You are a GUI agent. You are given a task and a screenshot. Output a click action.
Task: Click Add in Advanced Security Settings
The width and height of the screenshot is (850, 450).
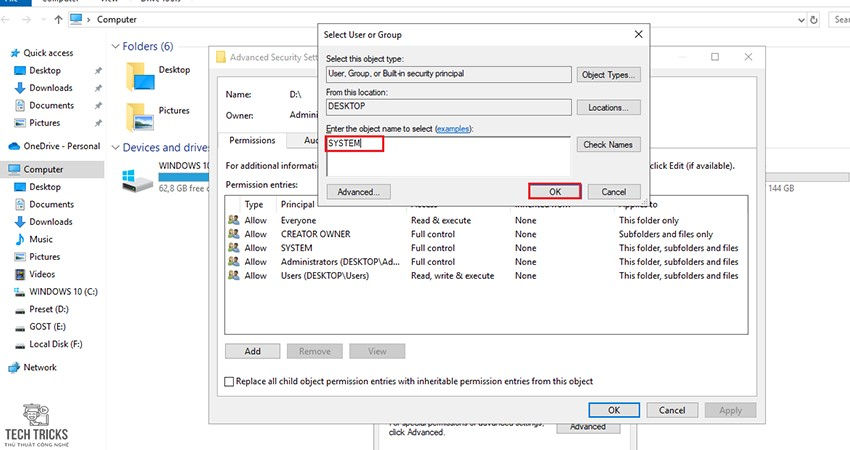pos(252,351)
